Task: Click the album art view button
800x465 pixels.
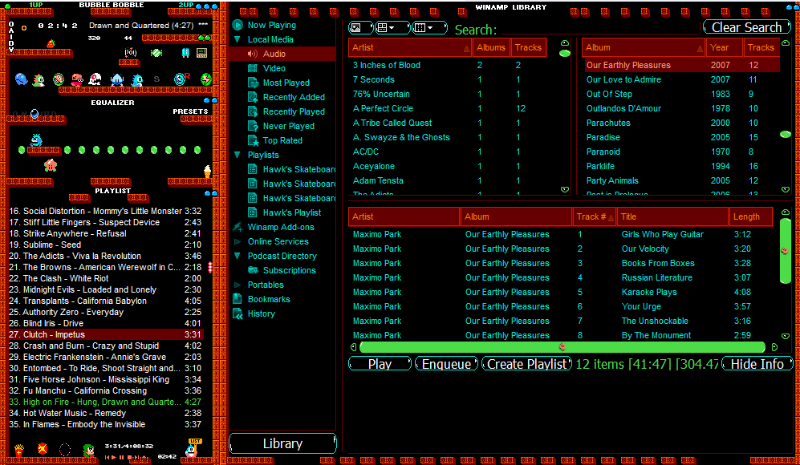Action: [x=359, y=28]
